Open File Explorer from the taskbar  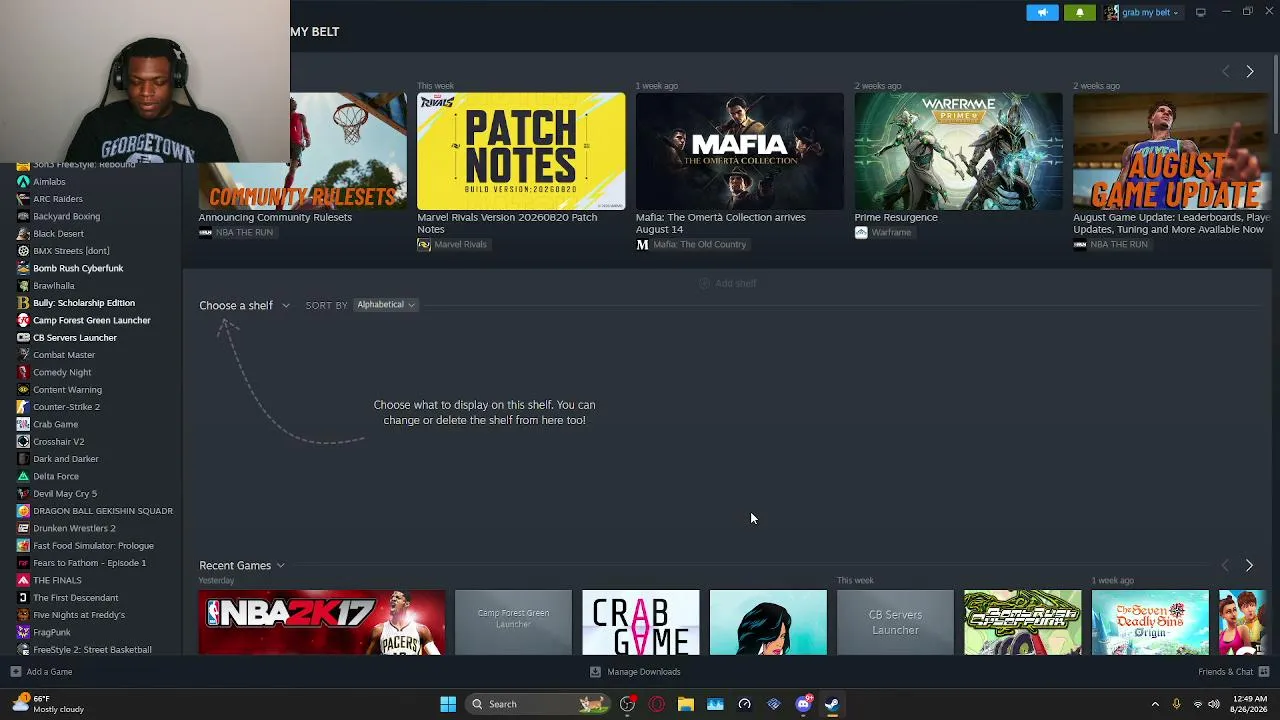685,704
